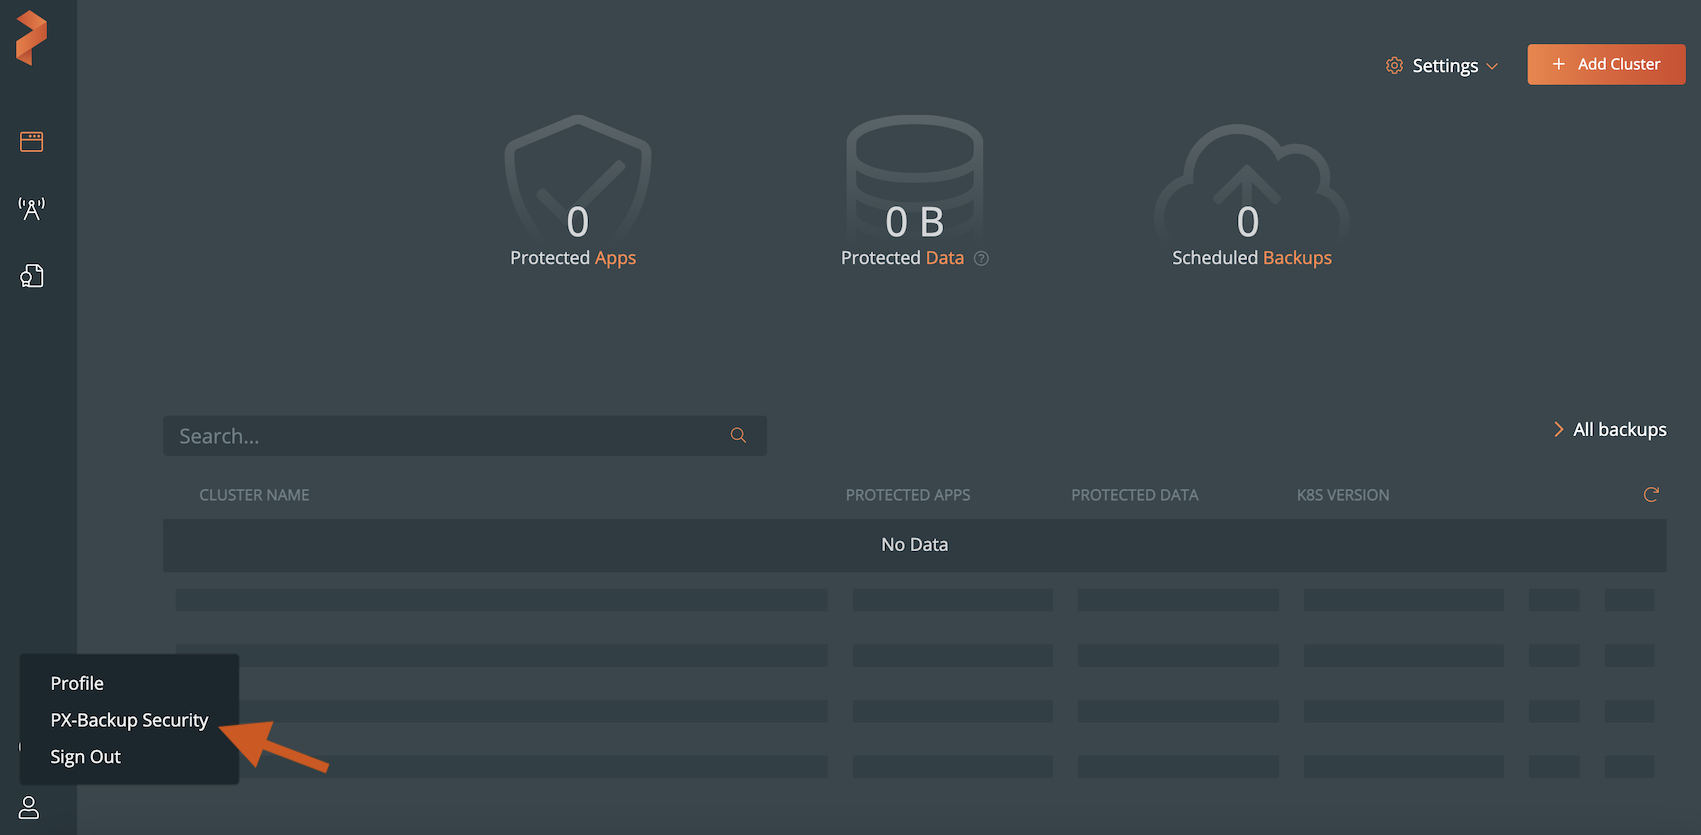Click the K8s Version column header
This screenshot has width=1701, height=835.
(x=1342, y=495)
